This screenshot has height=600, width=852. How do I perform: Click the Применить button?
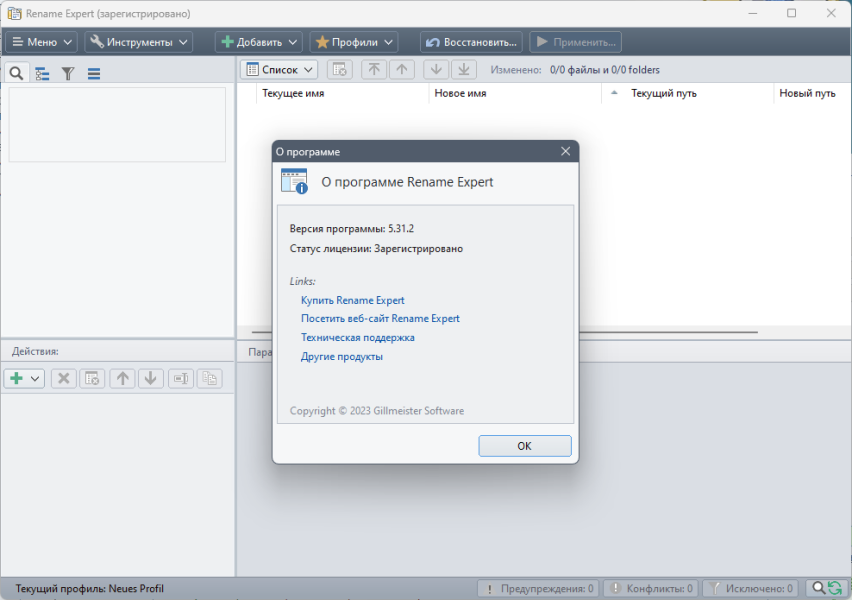click(575, 42)
